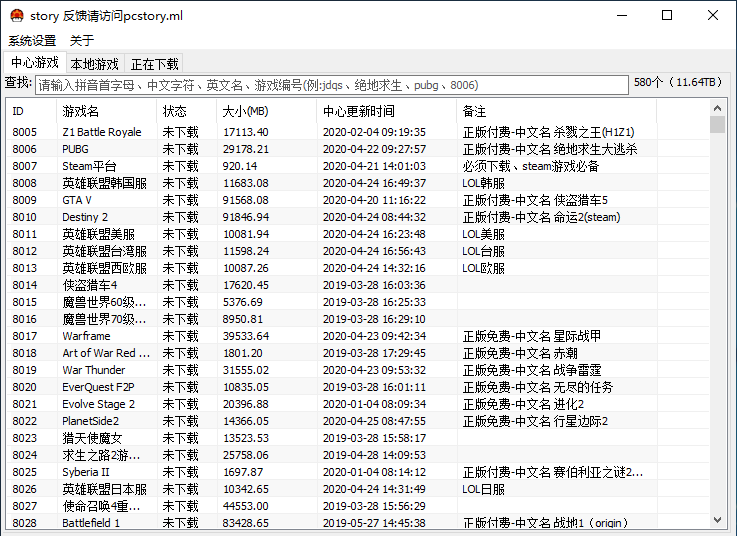Select the 侠盗猎车4 row
The height and width of the screenshot is (536, 737).
coord(357,285)
